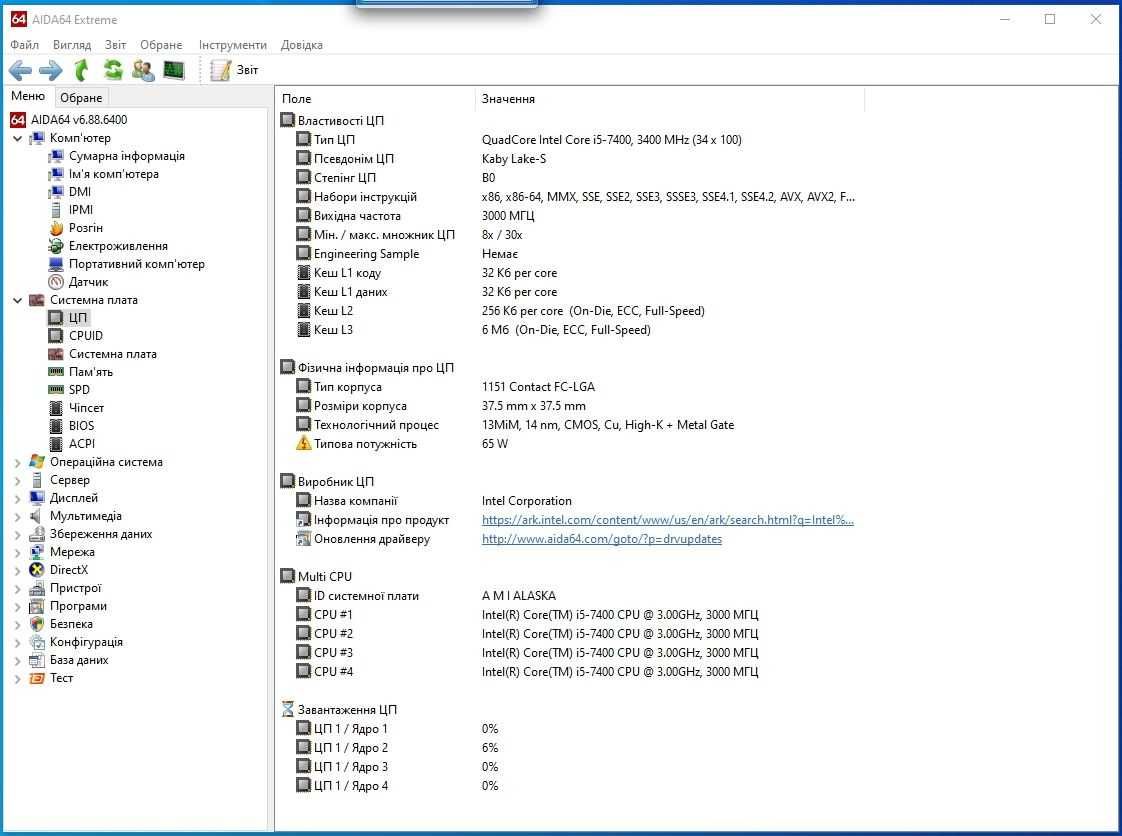Click the Пристрої devices icon
The height and width of the screenshot is (836, 1122).
36,588
